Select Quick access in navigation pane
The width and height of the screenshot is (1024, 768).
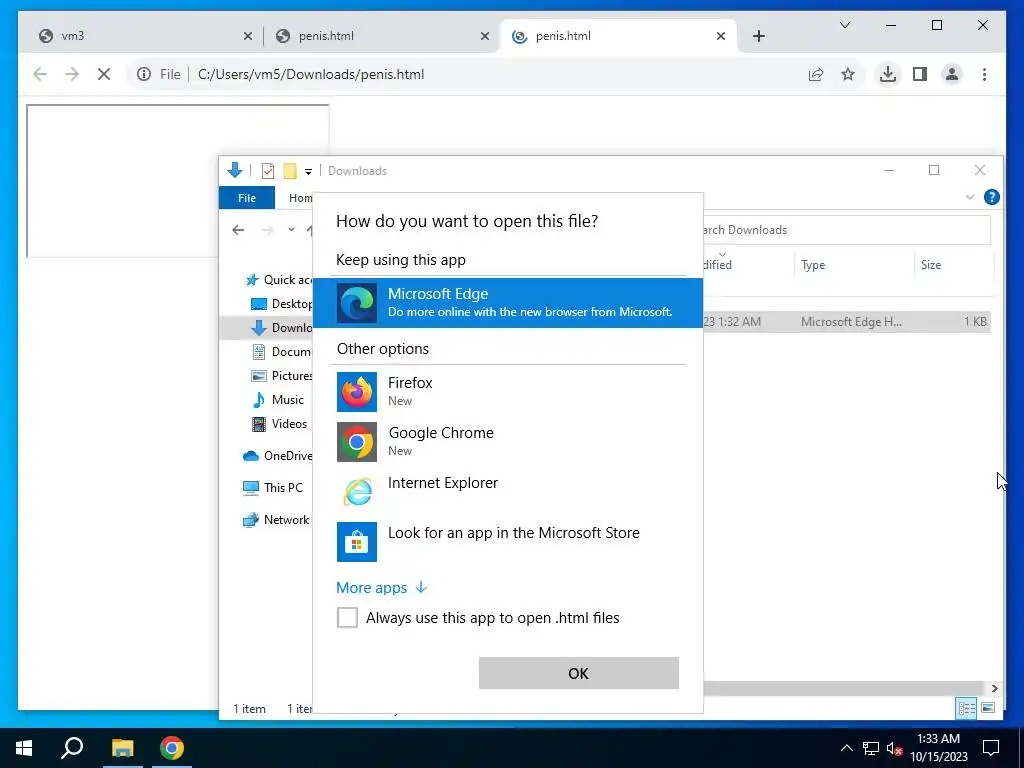click(x=278, y=280)
